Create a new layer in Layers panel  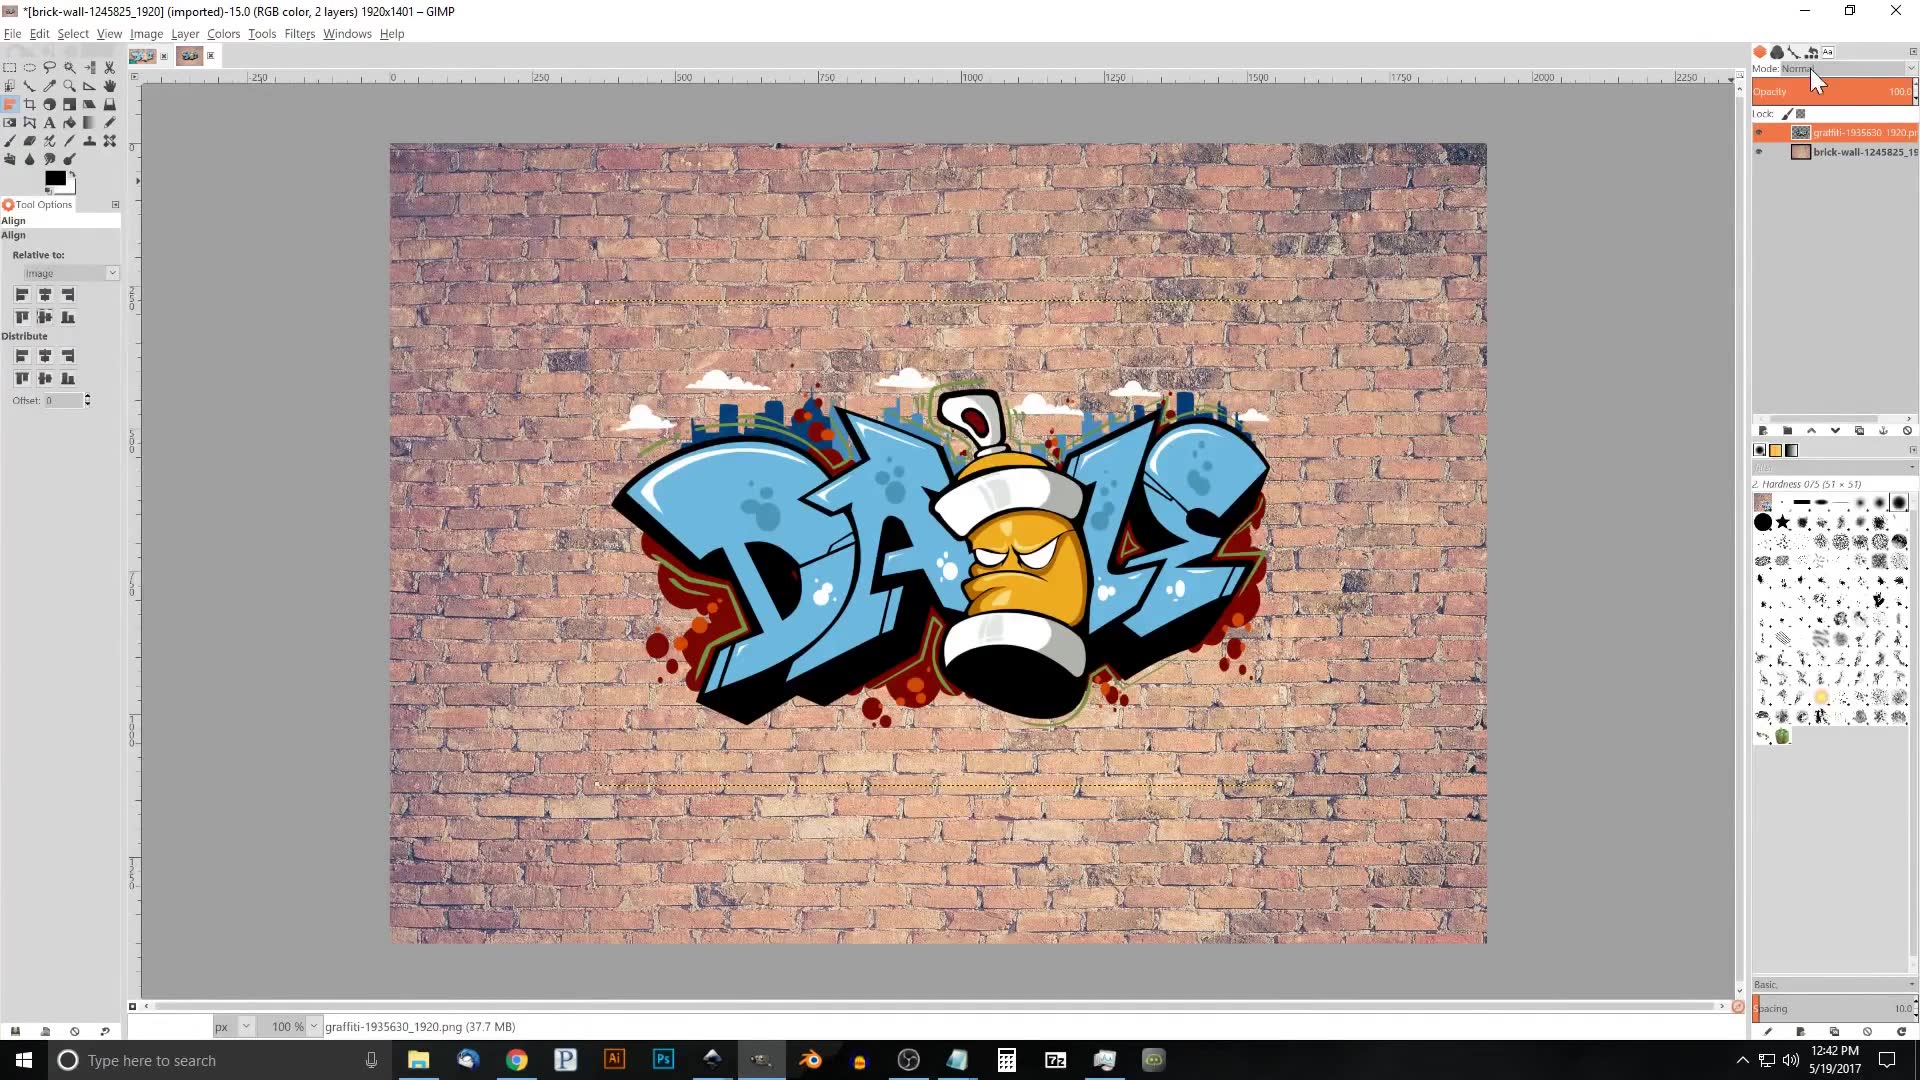[x=1763, y=431]
